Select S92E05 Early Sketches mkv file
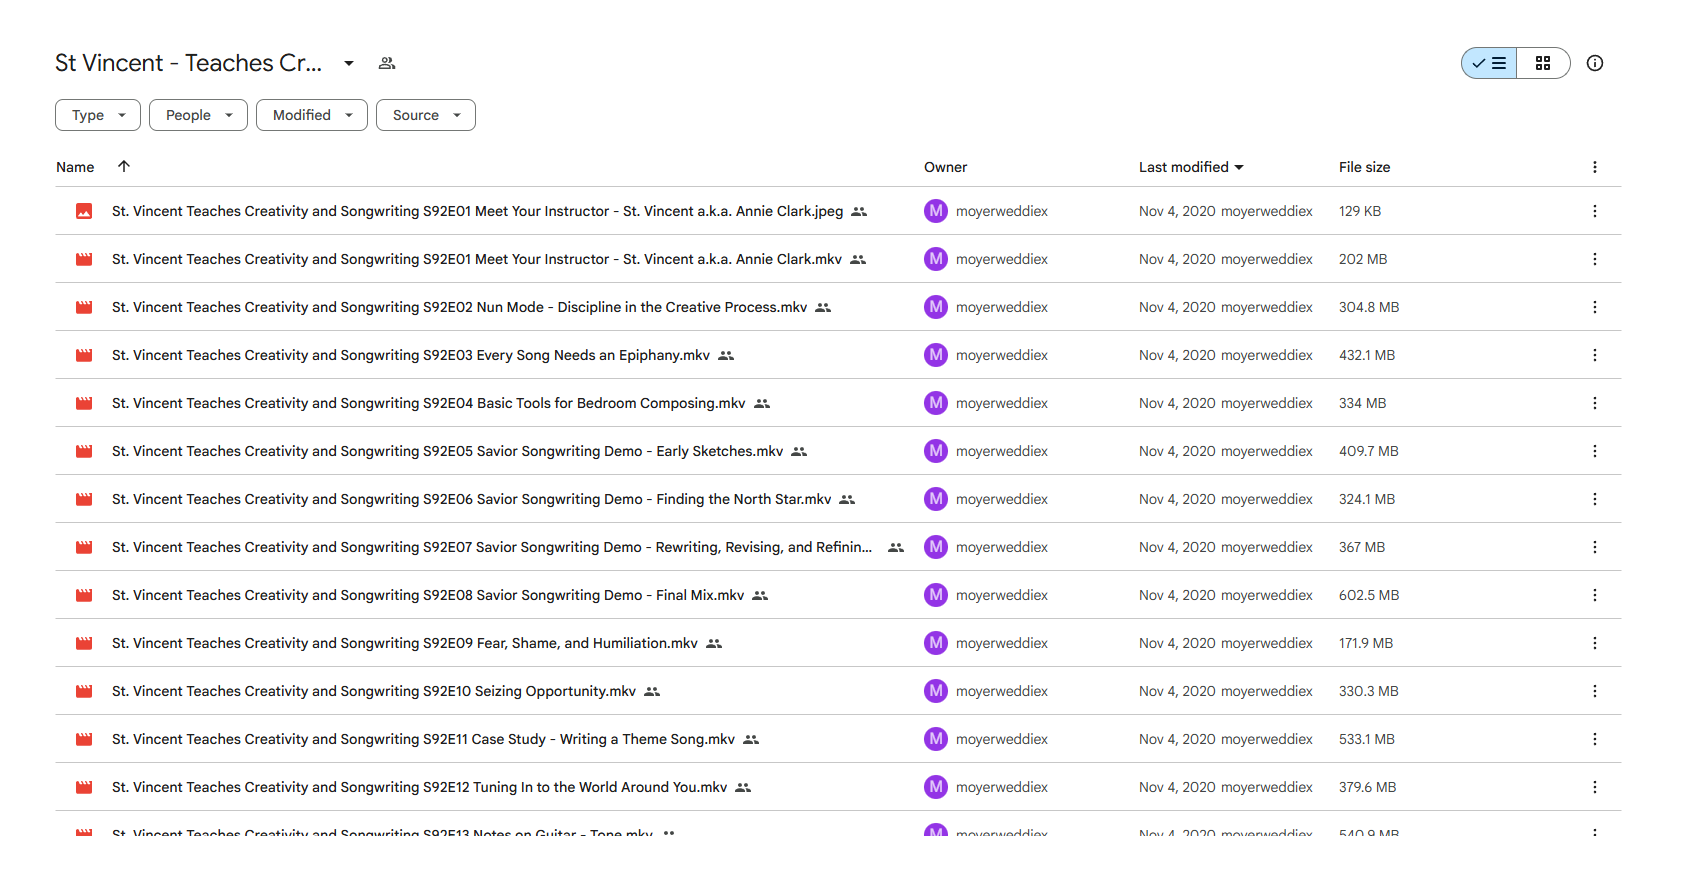This screenshot has width=1688, height=888. 838,451
